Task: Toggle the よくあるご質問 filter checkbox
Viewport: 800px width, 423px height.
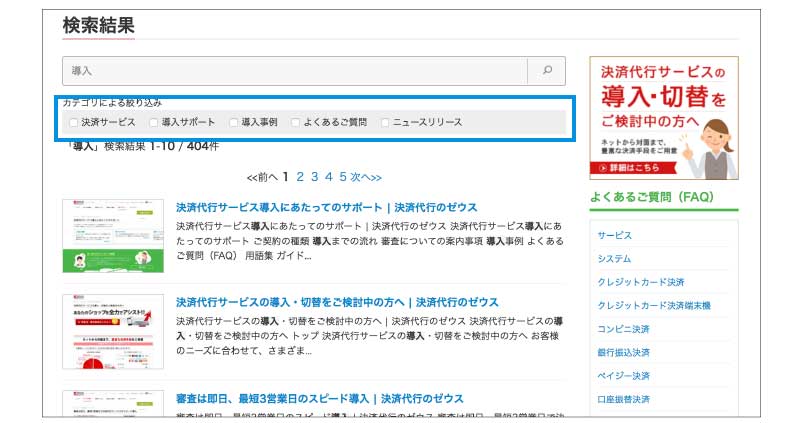Action: 295,122
